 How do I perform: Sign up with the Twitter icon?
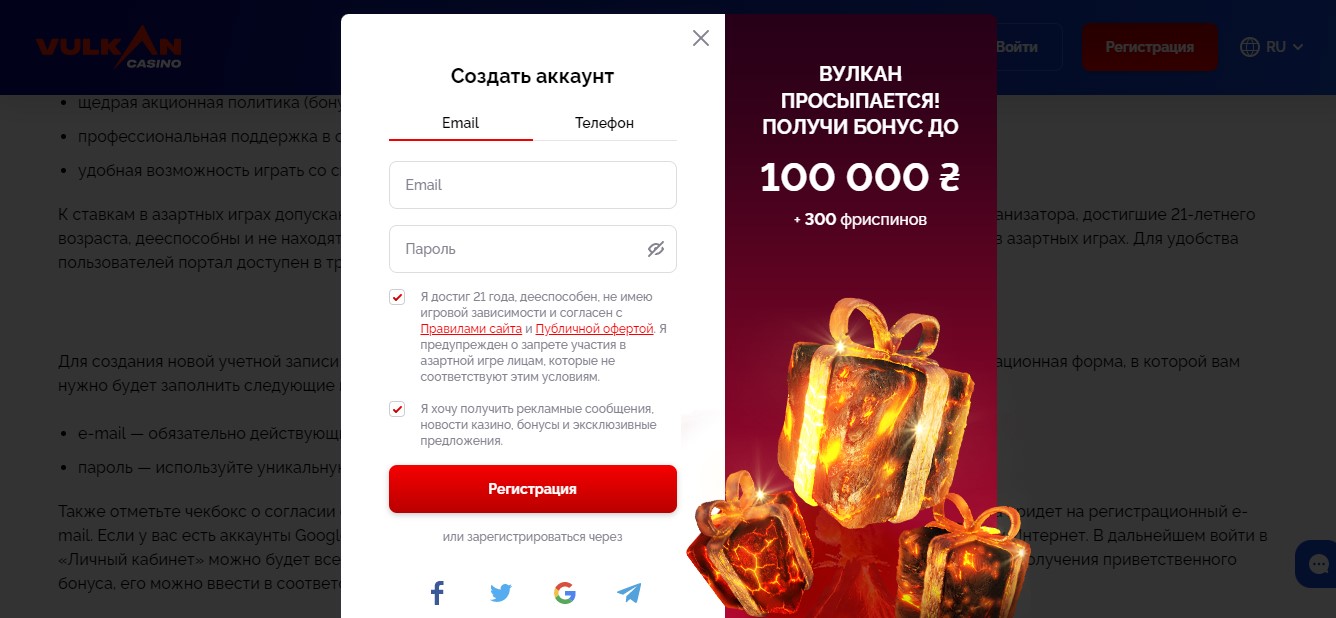501,593
